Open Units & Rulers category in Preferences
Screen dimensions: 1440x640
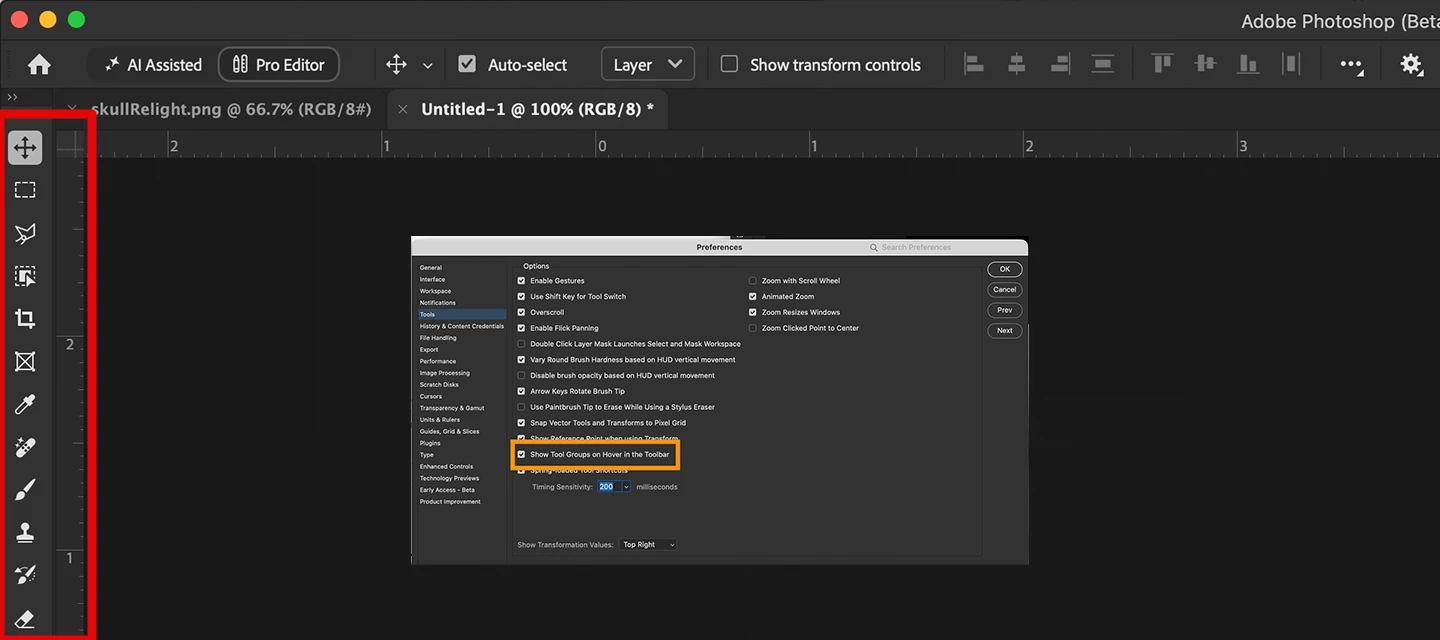click(x=440, y=420)
